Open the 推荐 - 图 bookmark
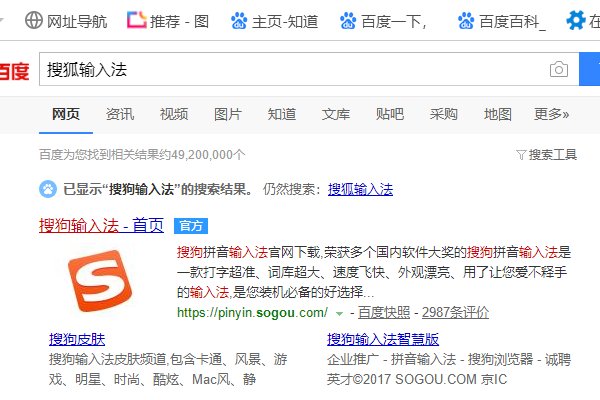This screenshot has height=400, width=600. point(168,21)
